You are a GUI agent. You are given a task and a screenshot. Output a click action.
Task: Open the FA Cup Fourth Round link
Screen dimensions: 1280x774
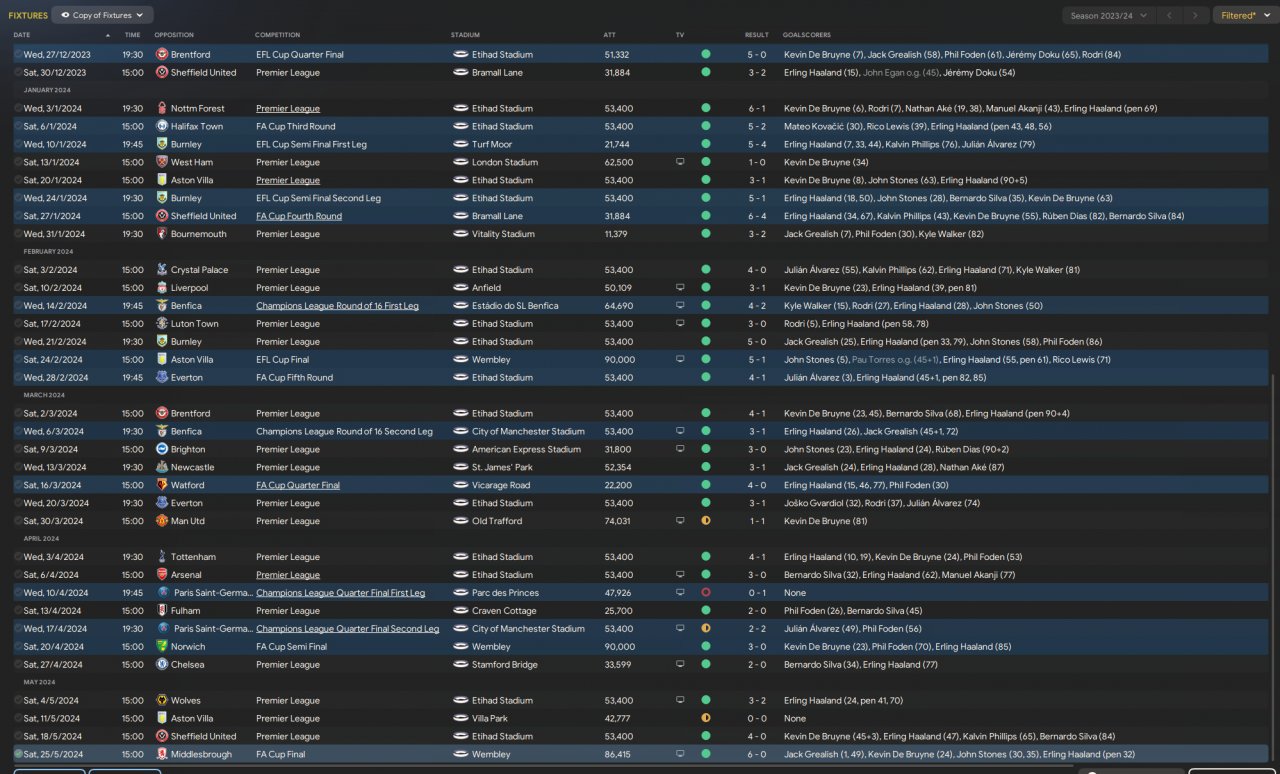point(299,216)
